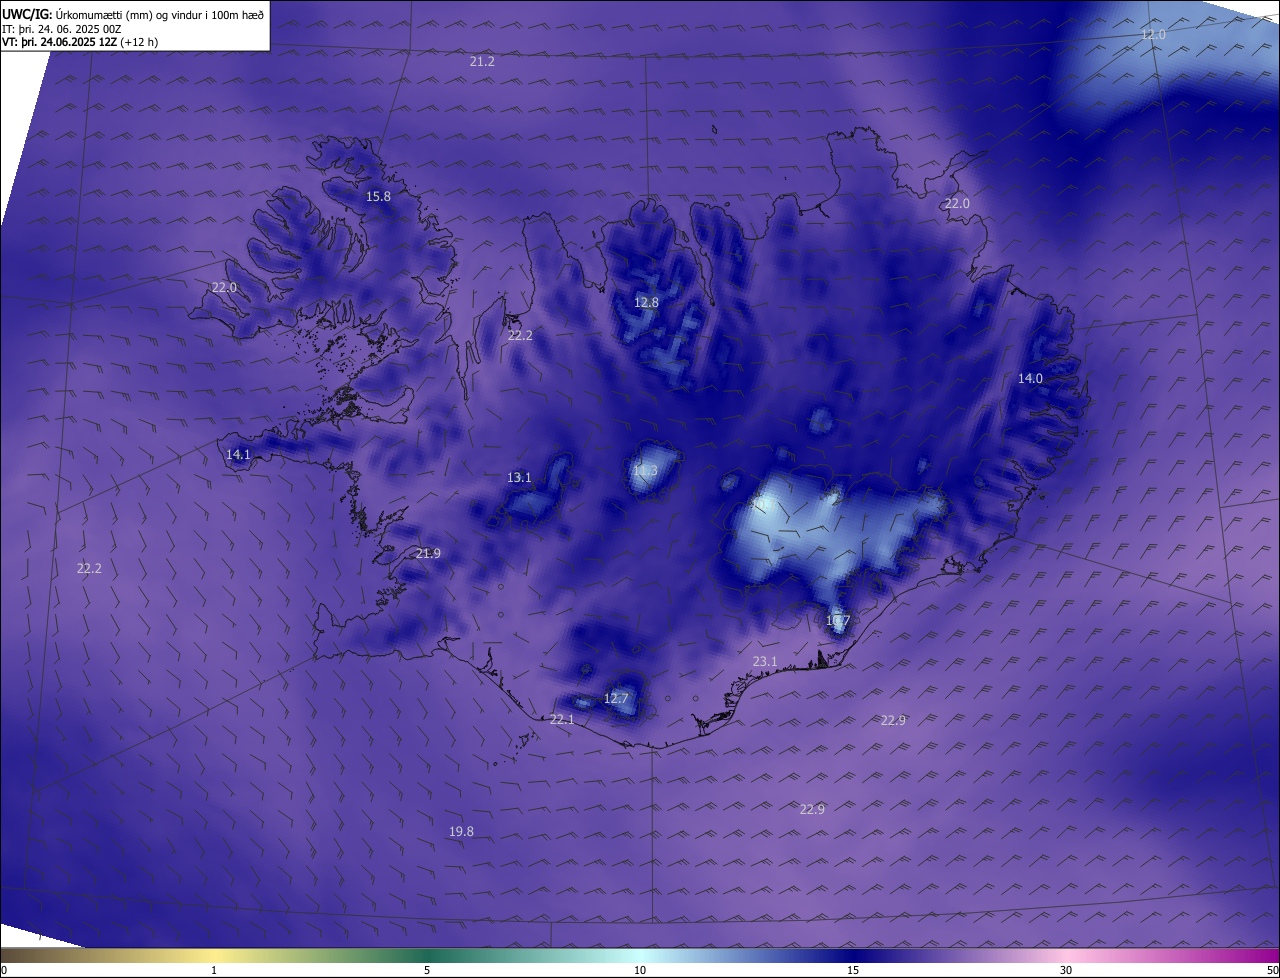Viewport: 1280px width, 978px height.
Task: Click the 23.1 value label
Action: click(765, 662)
